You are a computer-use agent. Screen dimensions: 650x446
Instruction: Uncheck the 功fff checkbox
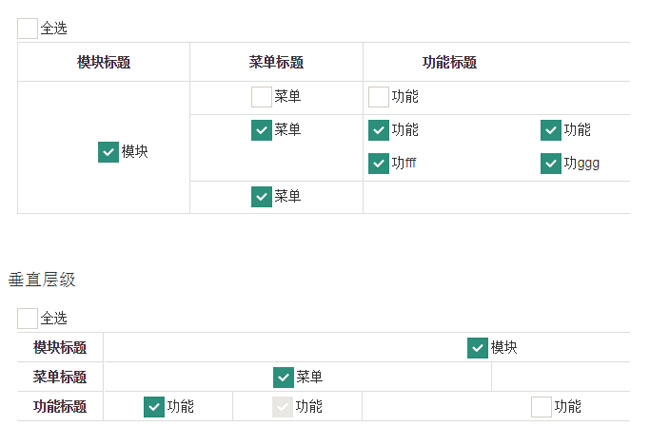click(x=378, y=163)
